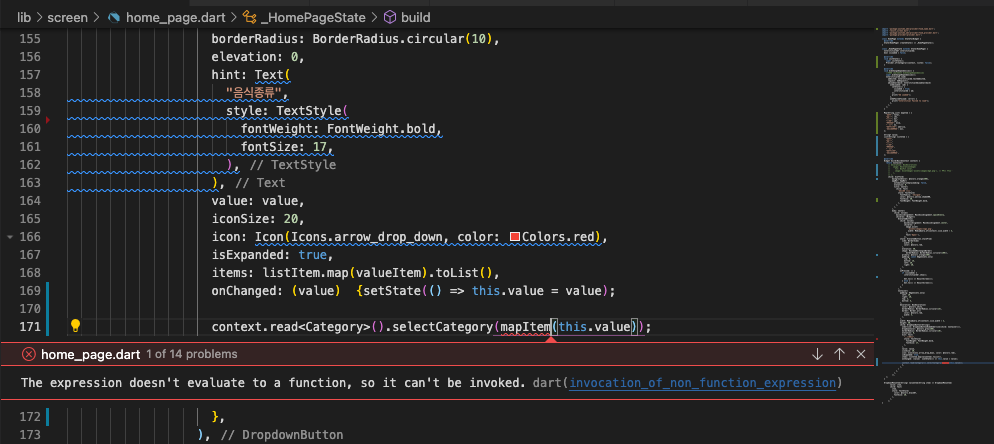Click the breakpoint marker at line 159
The height and width of the screenshot is (444, 994).
[48, 119]
